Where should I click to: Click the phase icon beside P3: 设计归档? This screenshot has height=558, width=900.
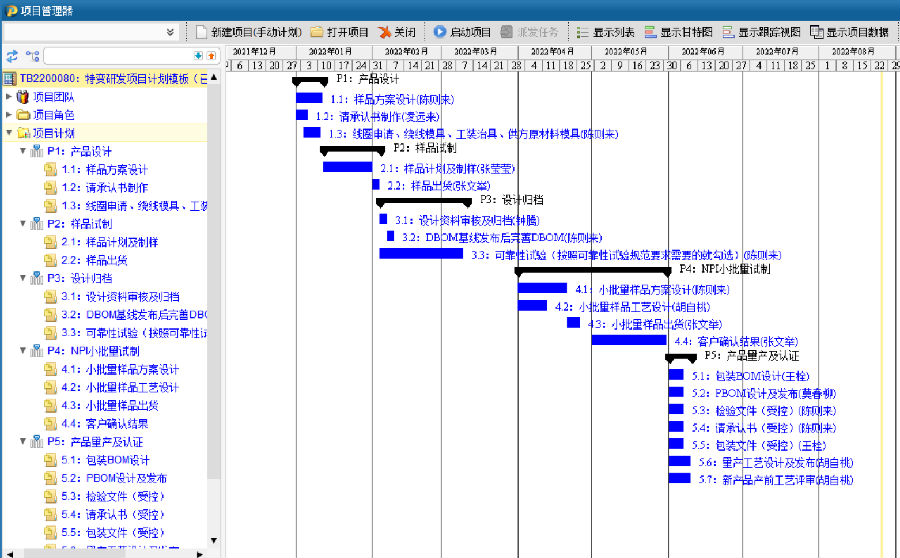(37, 278)
